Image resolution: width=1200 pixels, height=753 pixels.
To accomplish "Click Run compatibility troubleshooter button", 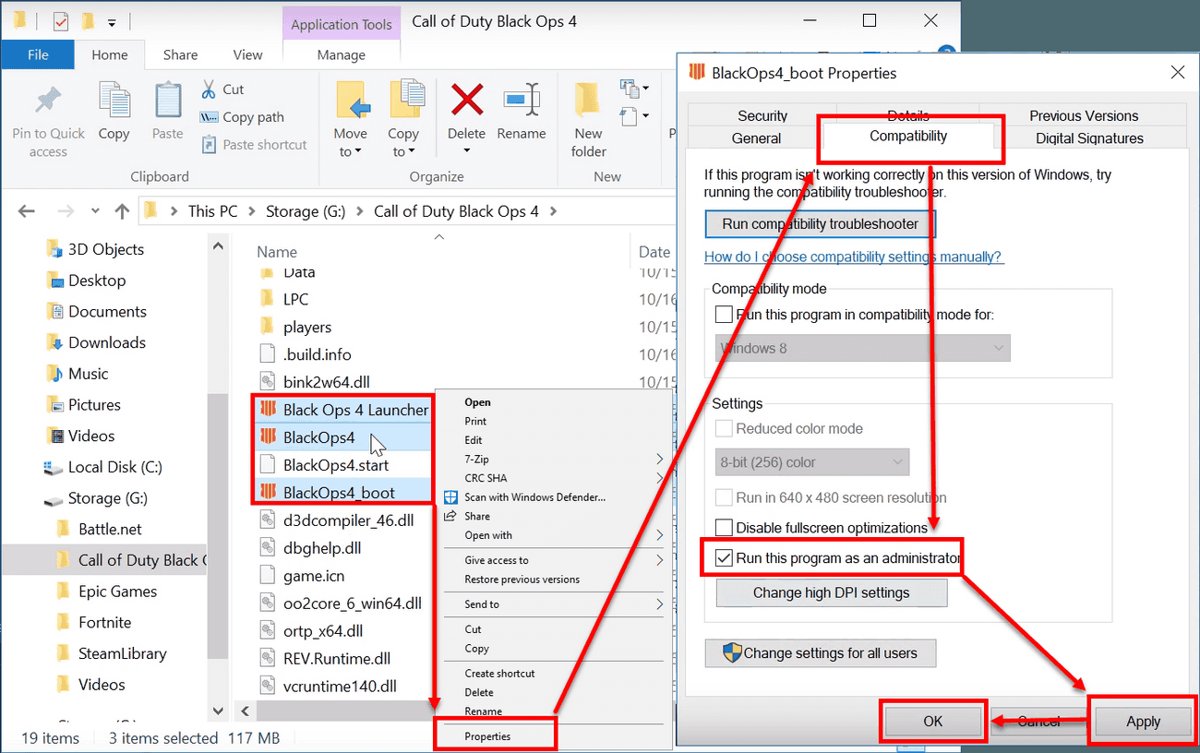I will click(x=820, y=224).
